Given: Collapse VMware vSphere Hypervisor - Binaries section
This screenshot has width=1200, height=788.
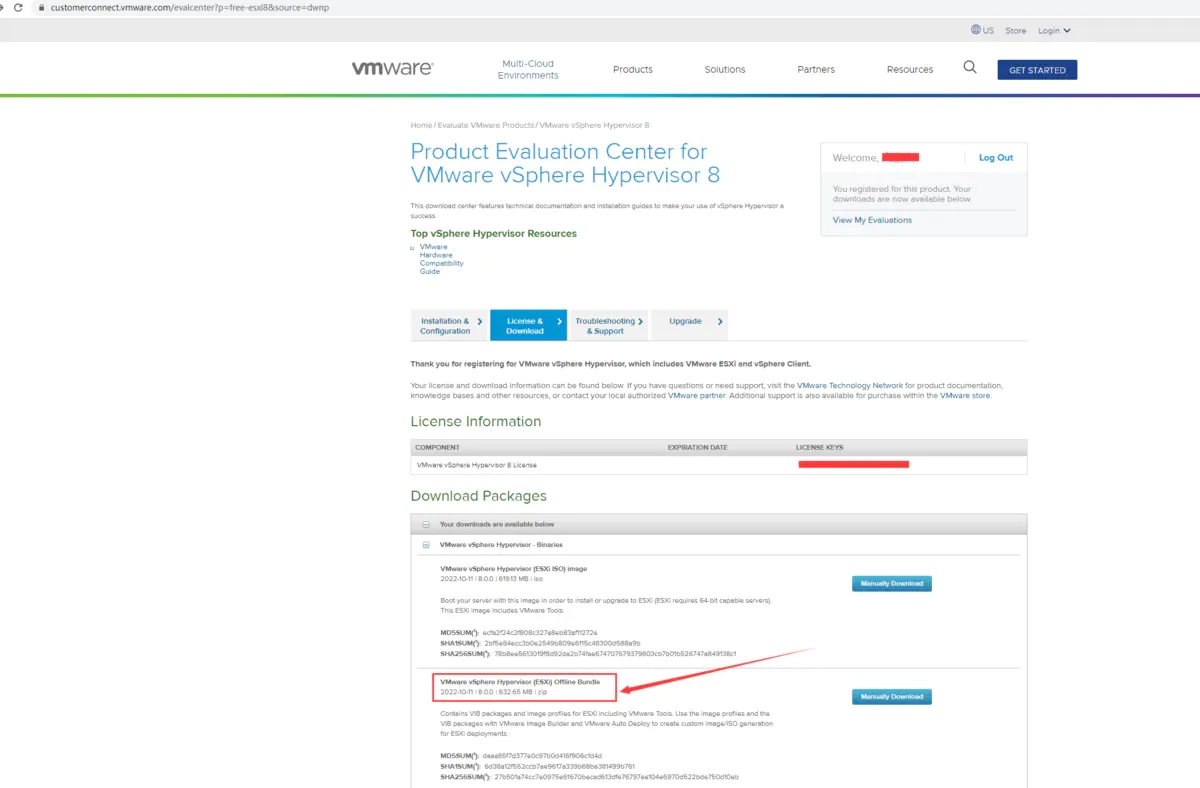Looking at the screenshot, I should pyautogui.click(x=425, y=545).
